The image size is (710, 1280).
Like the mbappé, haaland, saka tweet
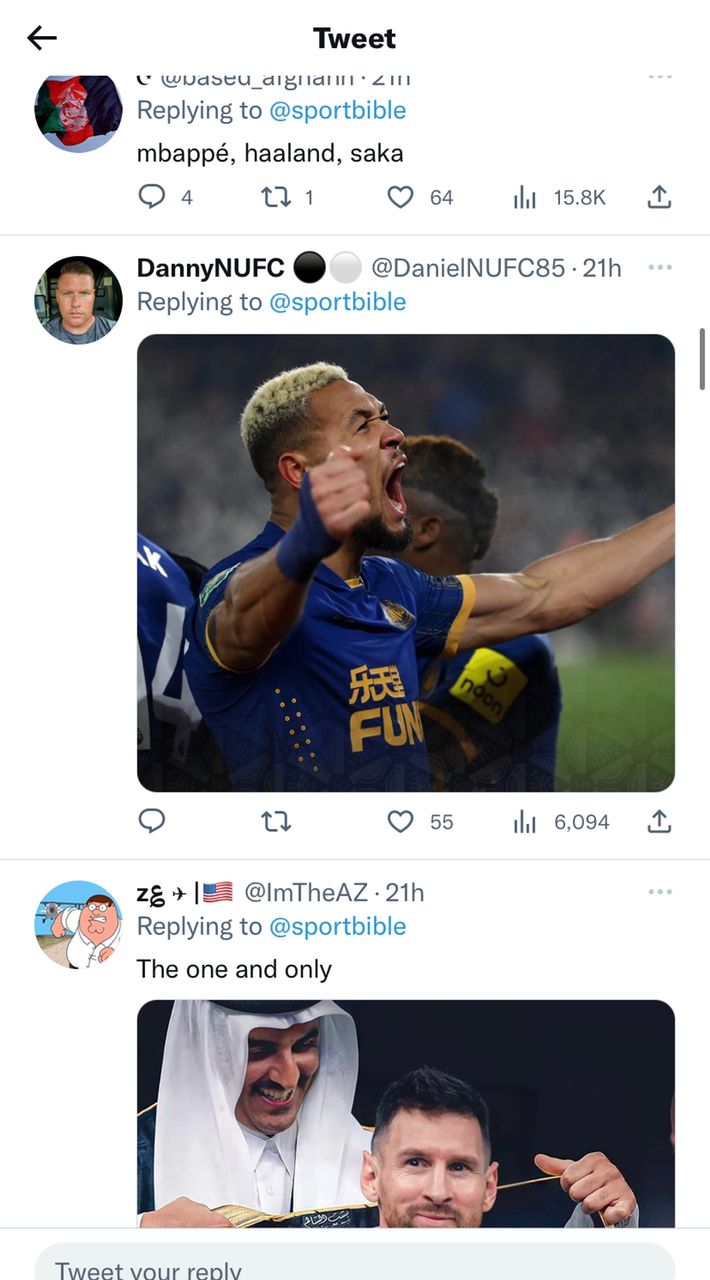tap(400, 197)
